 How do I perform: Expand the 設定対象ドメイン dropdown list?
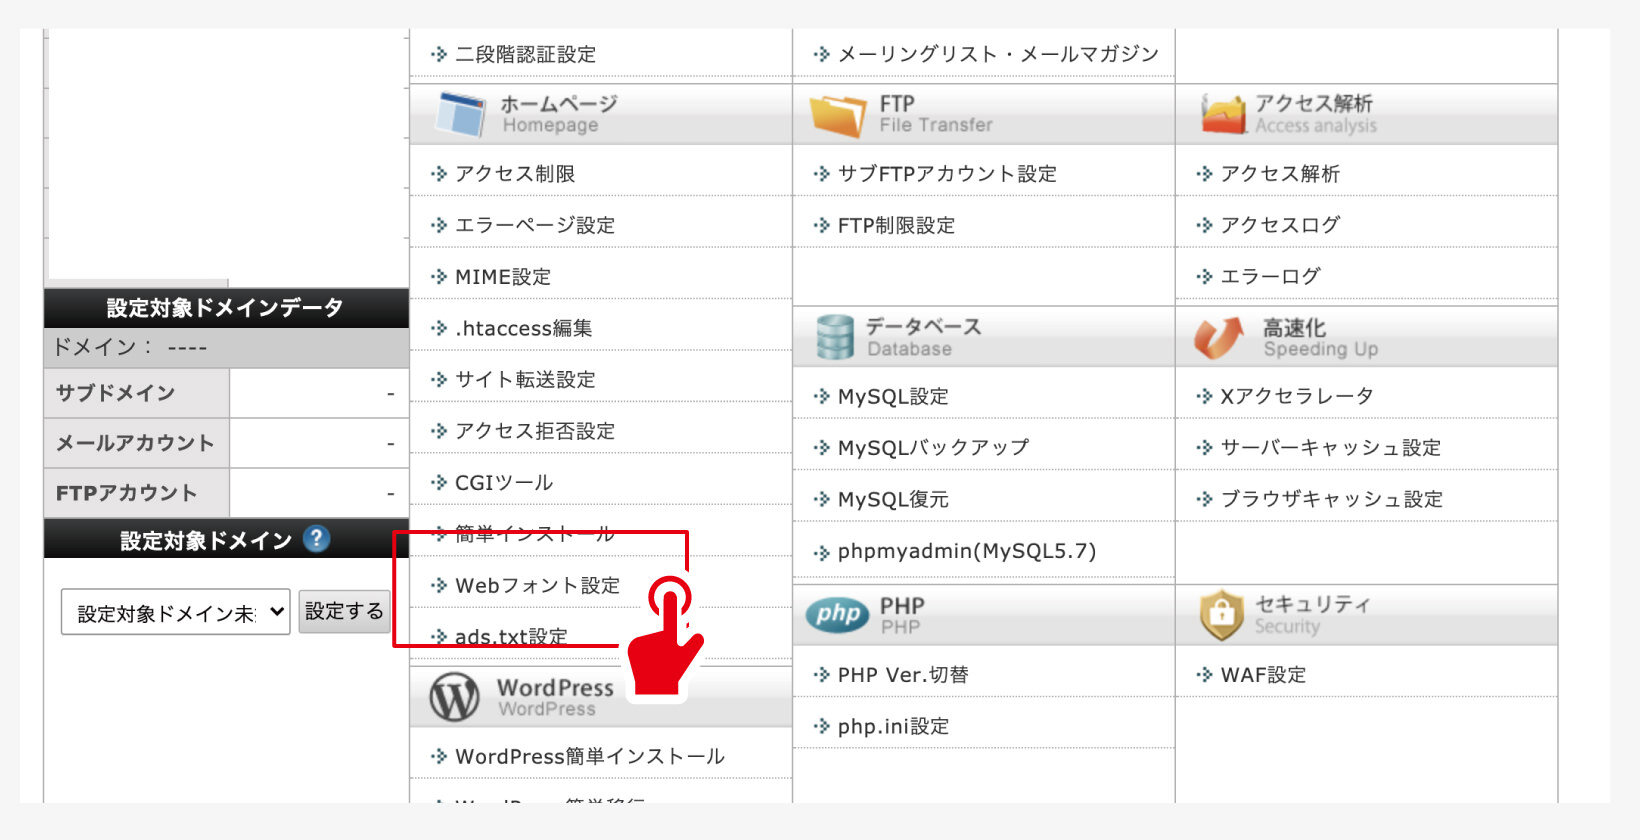click(x=176, y=612)
